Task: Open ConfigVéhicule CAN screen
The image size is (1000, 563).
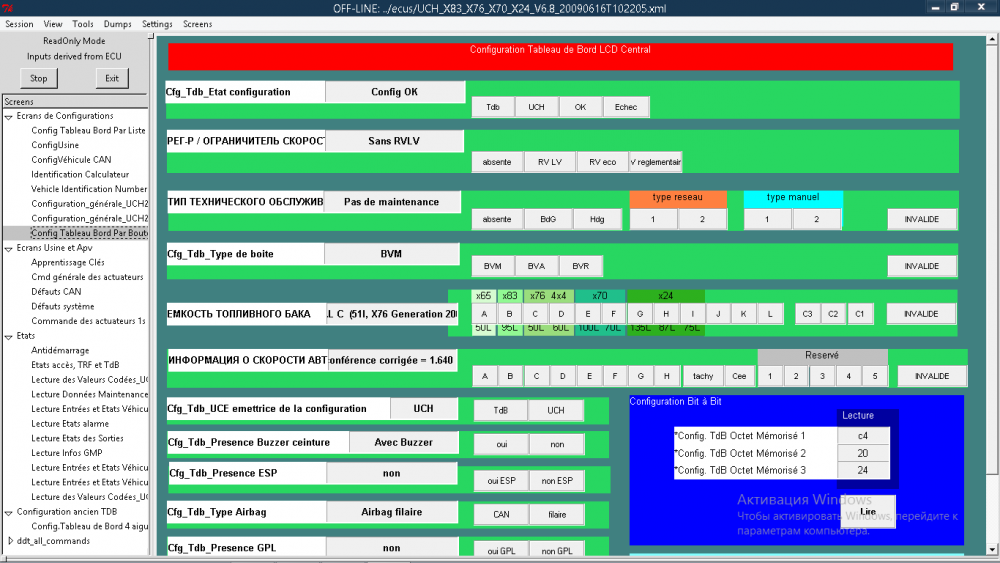Action: 71,160
